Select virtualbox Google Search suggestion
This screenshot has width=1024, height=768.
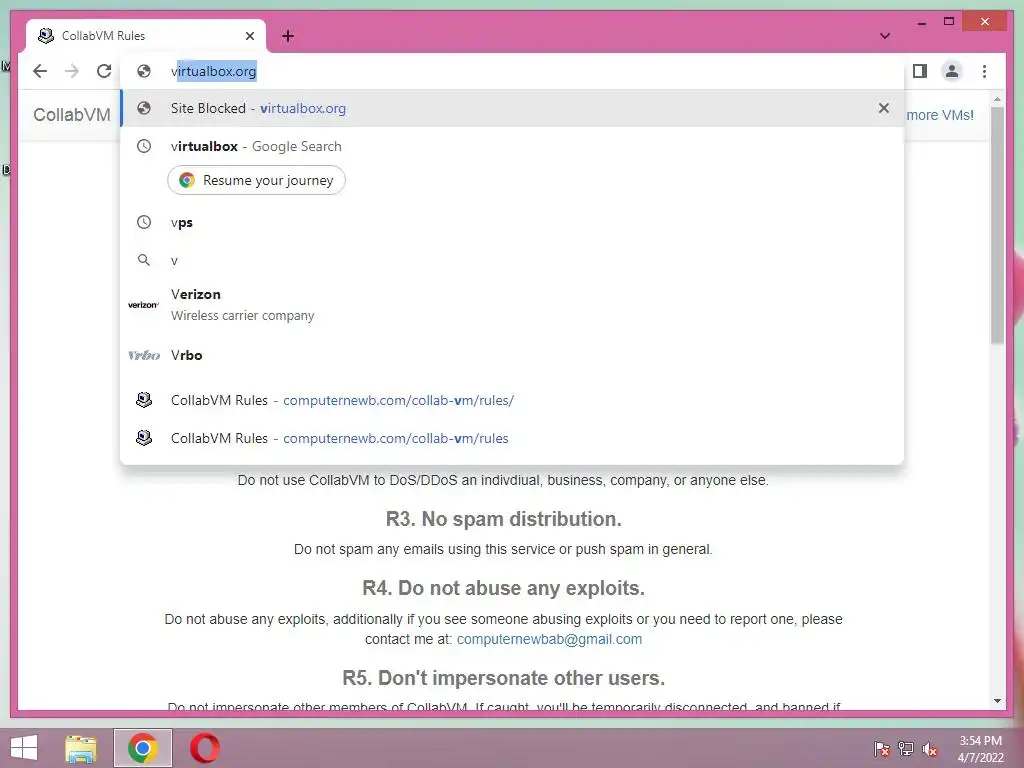tap(513, 146)
